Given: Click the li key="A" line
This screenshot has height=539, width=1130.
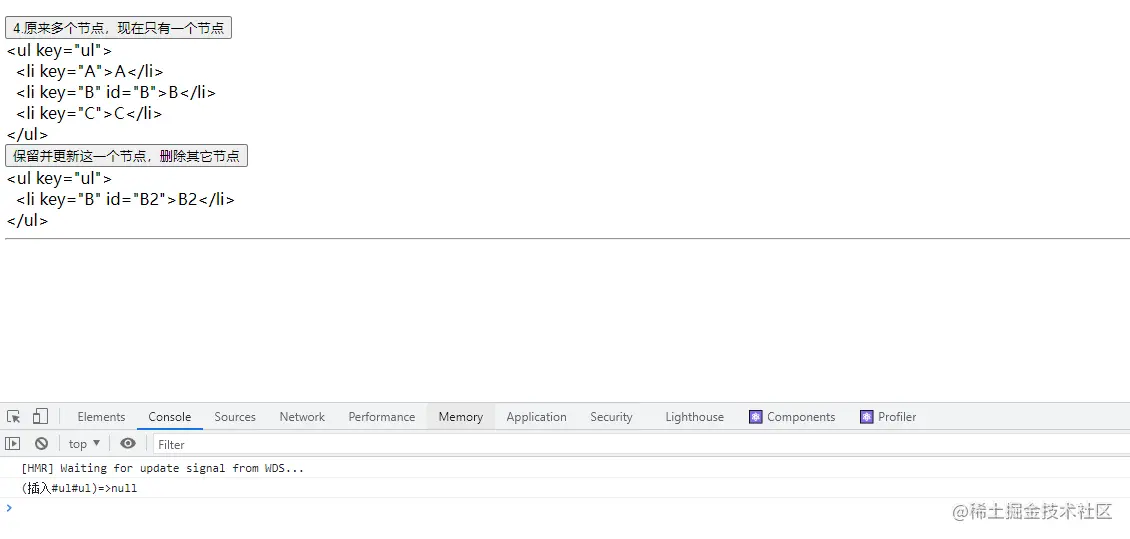Looking at the screenshot, I should click(x=90, y=71).
